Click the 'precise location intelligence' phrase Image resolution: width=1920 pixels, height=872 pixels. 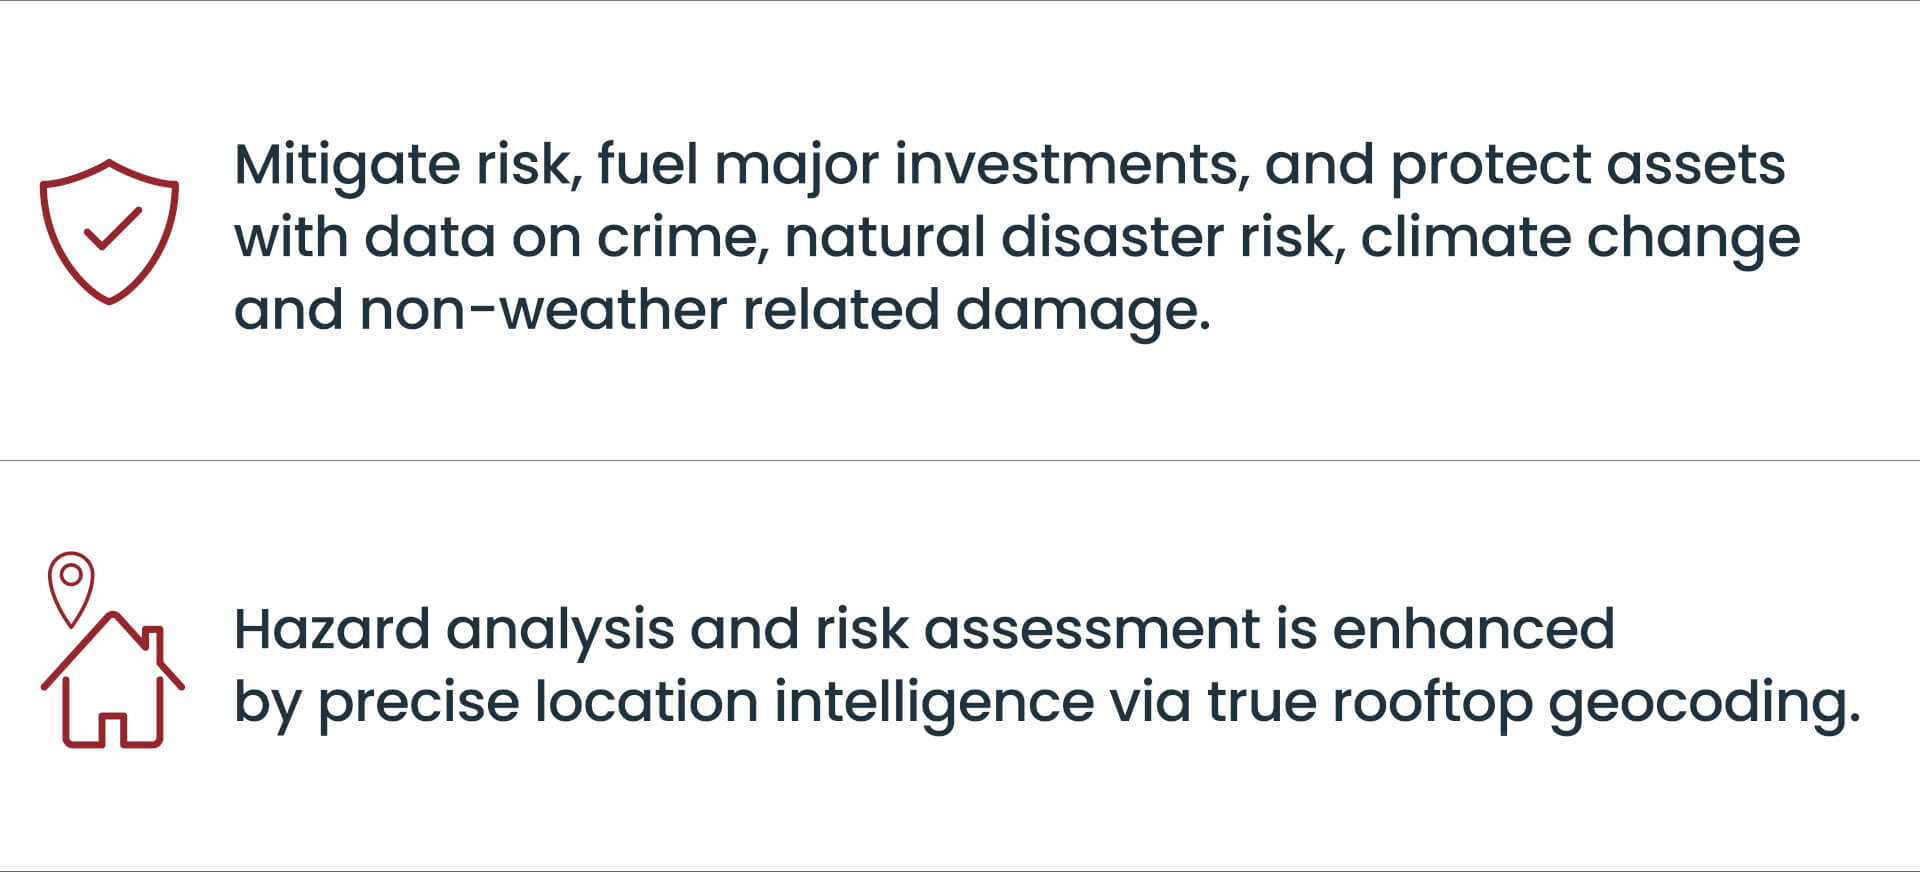(x=706, y=702)
